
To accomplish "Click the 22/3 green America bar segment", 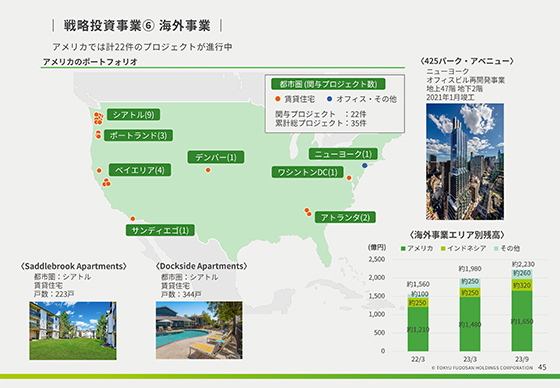I will tap(418, 329).
